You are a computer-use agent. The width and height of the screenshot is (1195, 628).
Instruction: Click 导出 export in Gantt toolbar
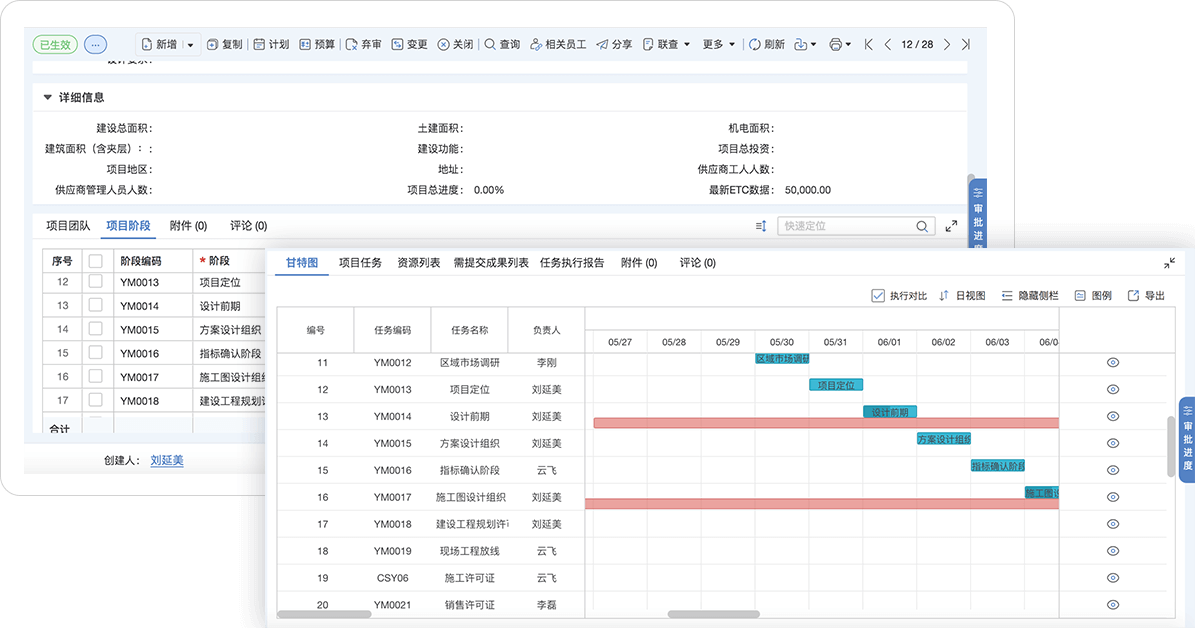1146,296
